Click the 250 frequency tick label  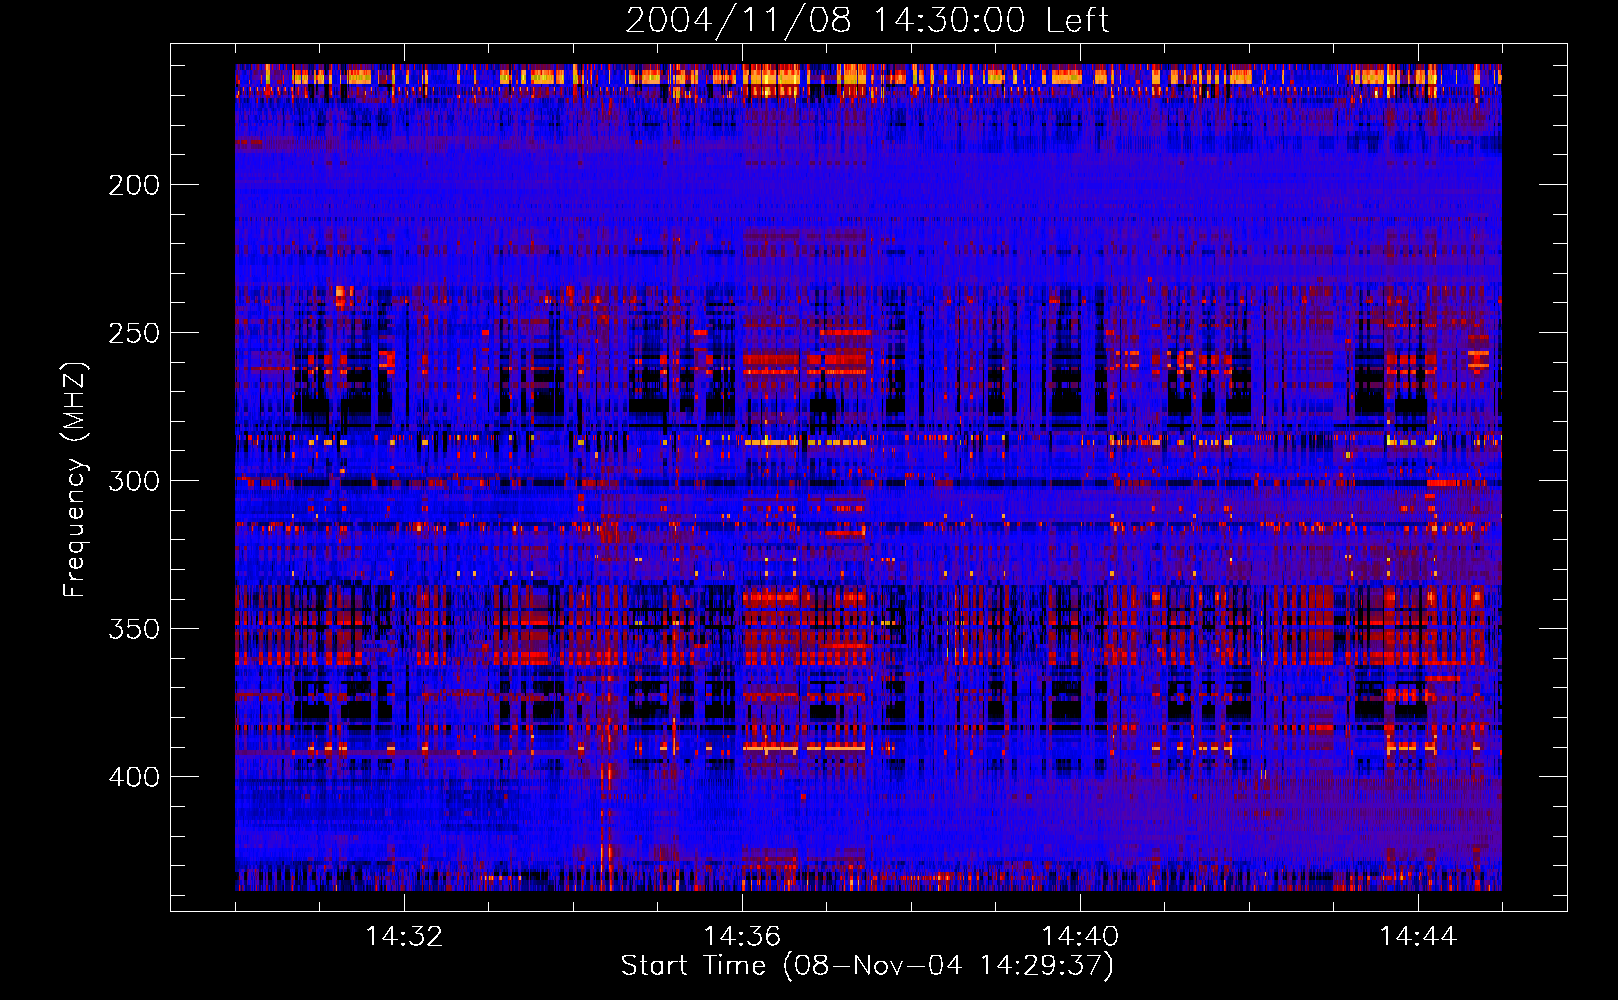tap(134, 333)
